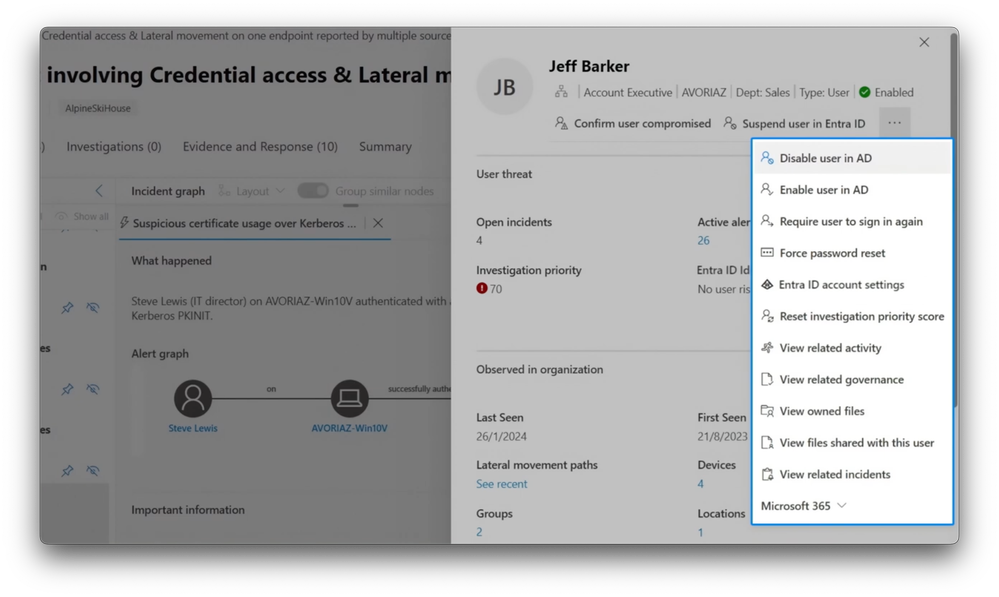Image resolution: width=999 pixels, height=597 pixels.
Task: Select View files shared with this user
Action: (x=852, y=443)
